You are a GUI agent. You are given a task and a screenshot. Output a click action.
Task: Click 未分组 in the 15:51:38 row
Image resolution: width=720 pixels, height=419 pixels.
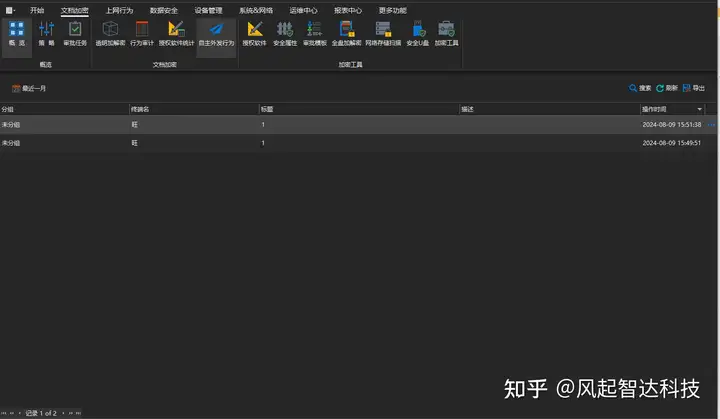(x=11, y=125)
